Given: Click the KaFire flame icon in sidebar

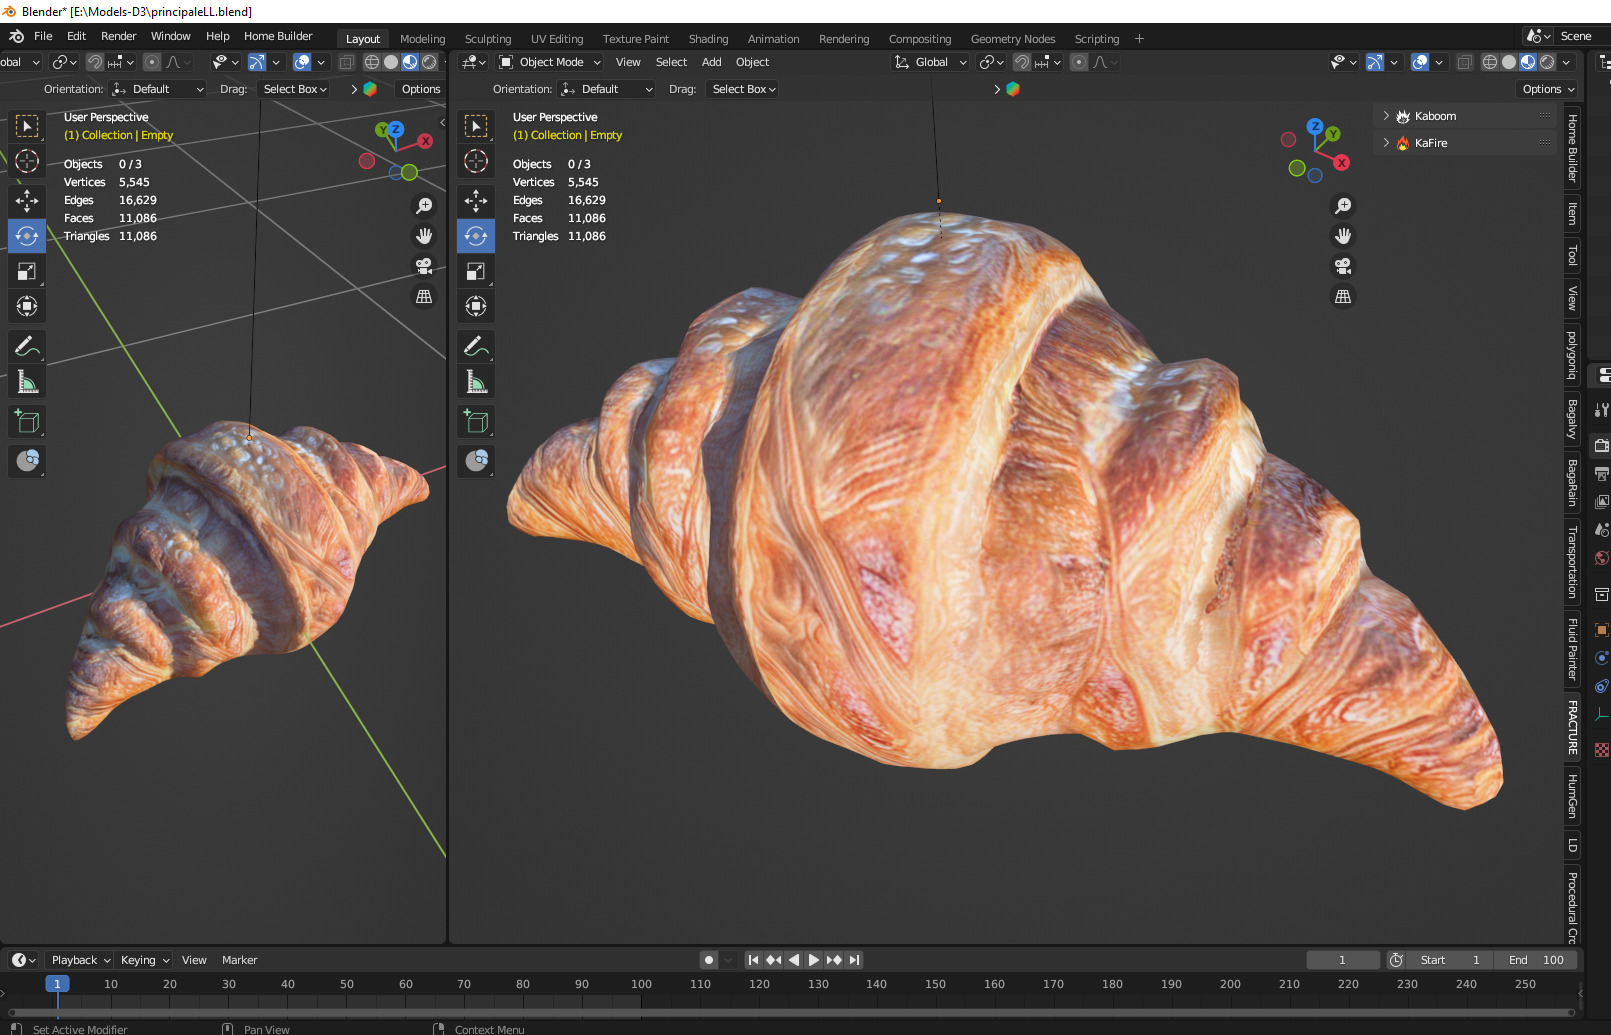Looking at the screenshot, I should 1403,143.
